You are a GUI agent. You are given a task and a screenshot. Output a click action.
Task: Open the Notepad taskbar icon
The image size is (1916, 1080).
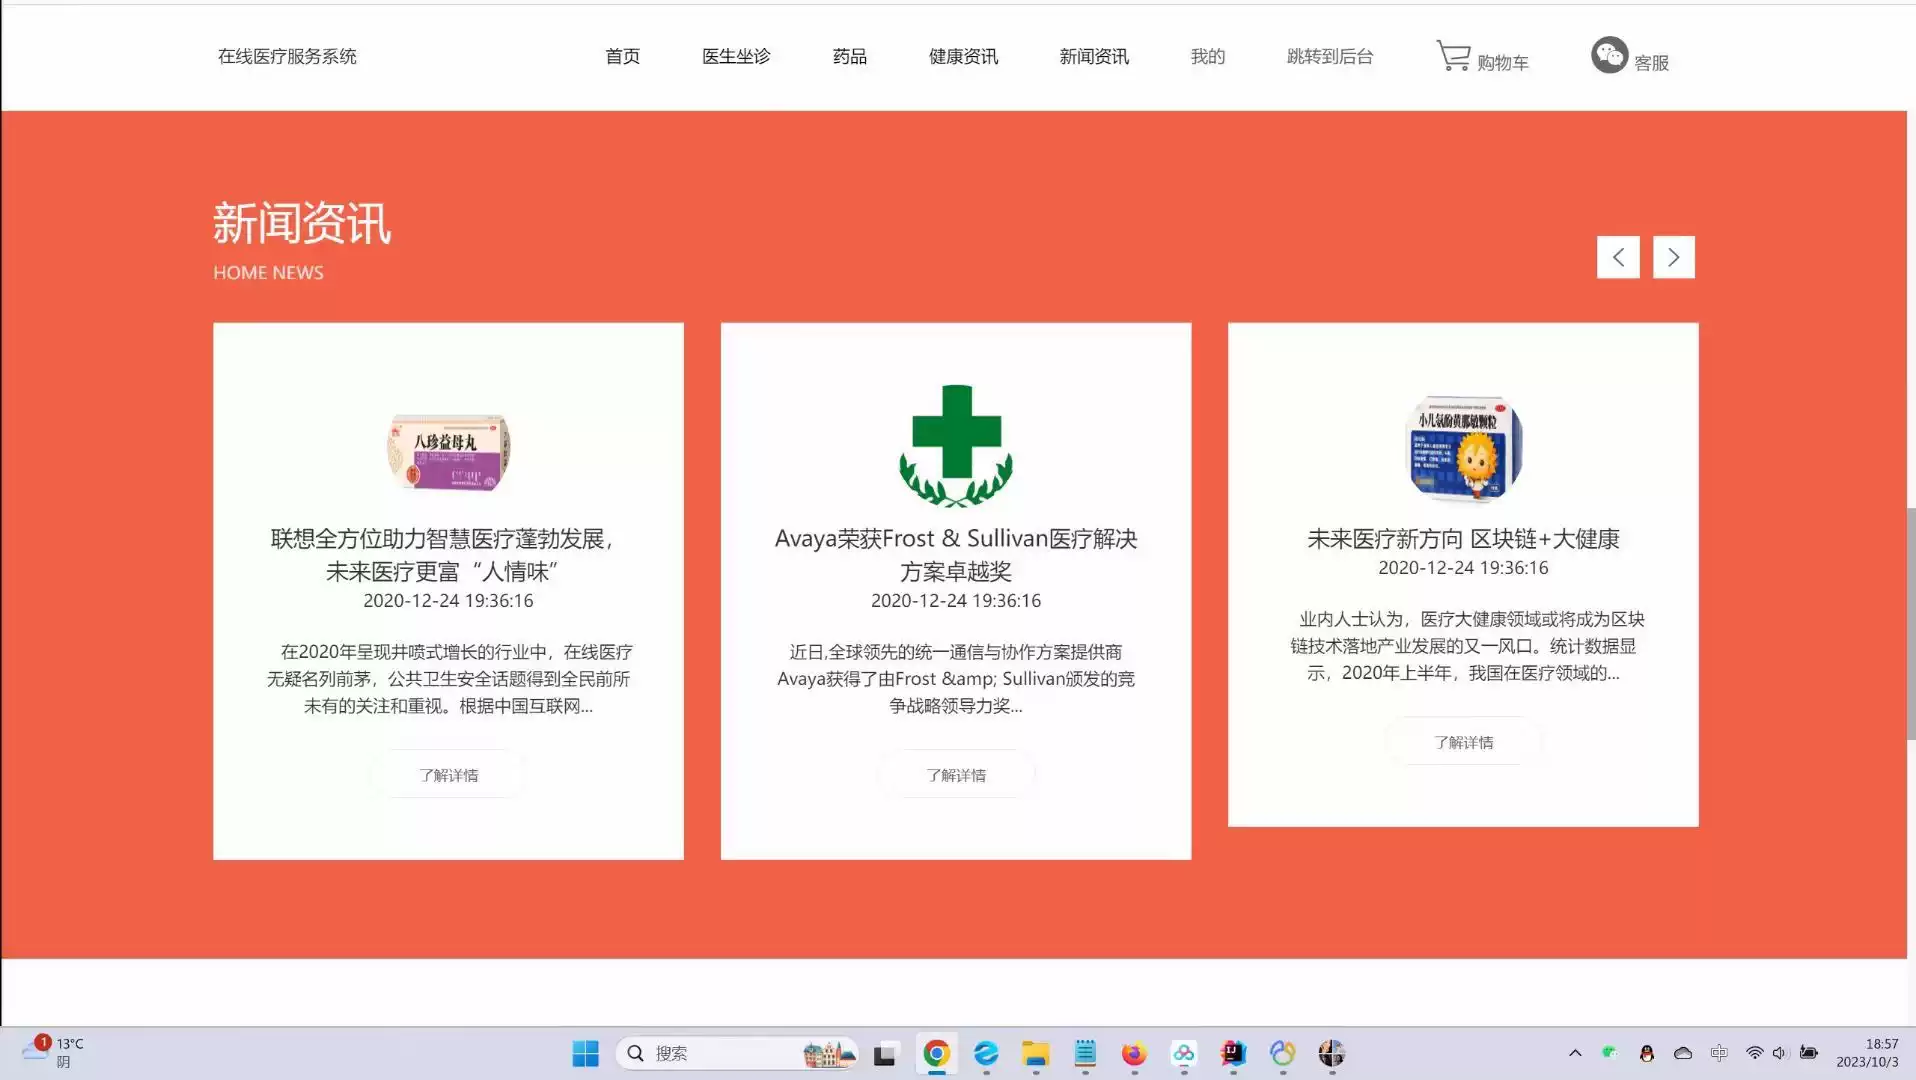coord(1085,1053)
